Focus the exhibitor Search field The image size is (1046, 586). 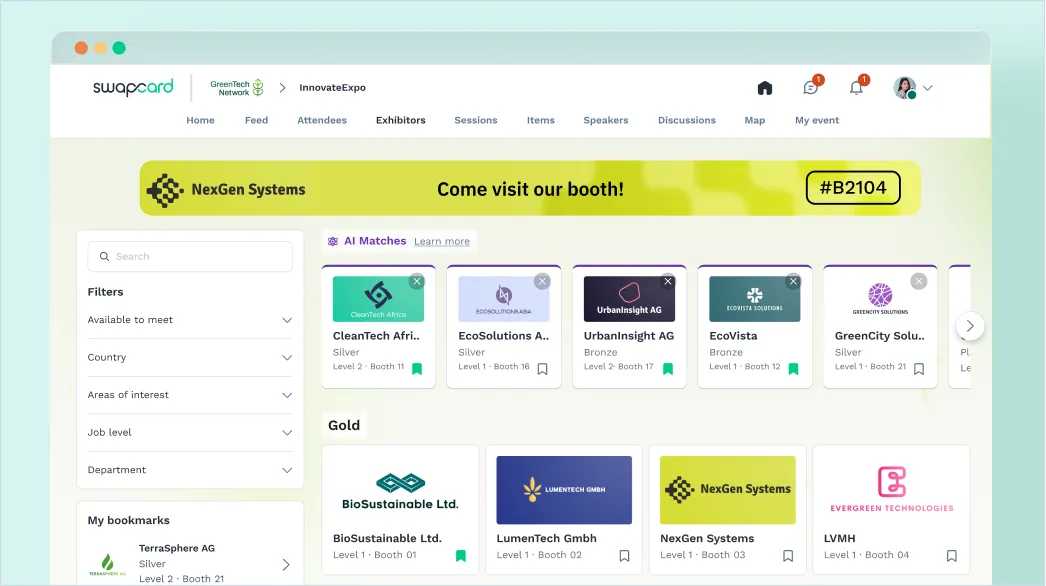click(x=190, y=256)
